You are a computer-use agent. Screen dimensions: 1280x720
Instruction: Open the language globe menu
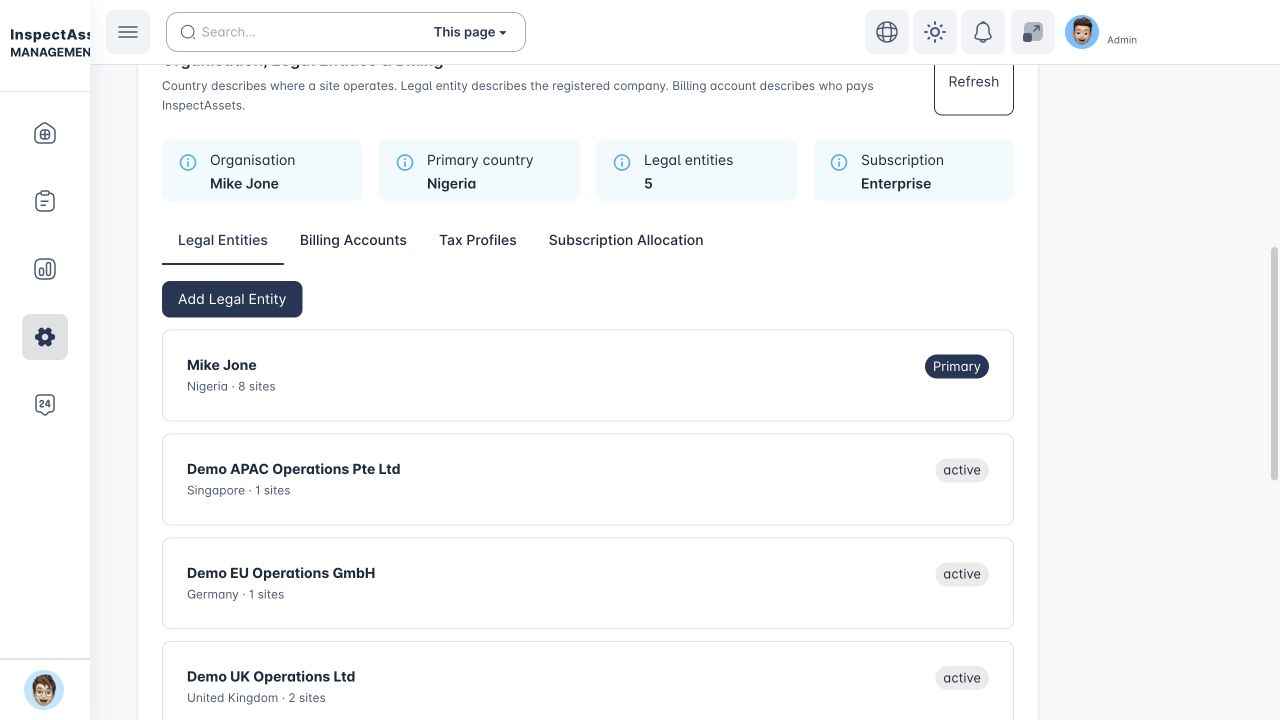(887, 32)
